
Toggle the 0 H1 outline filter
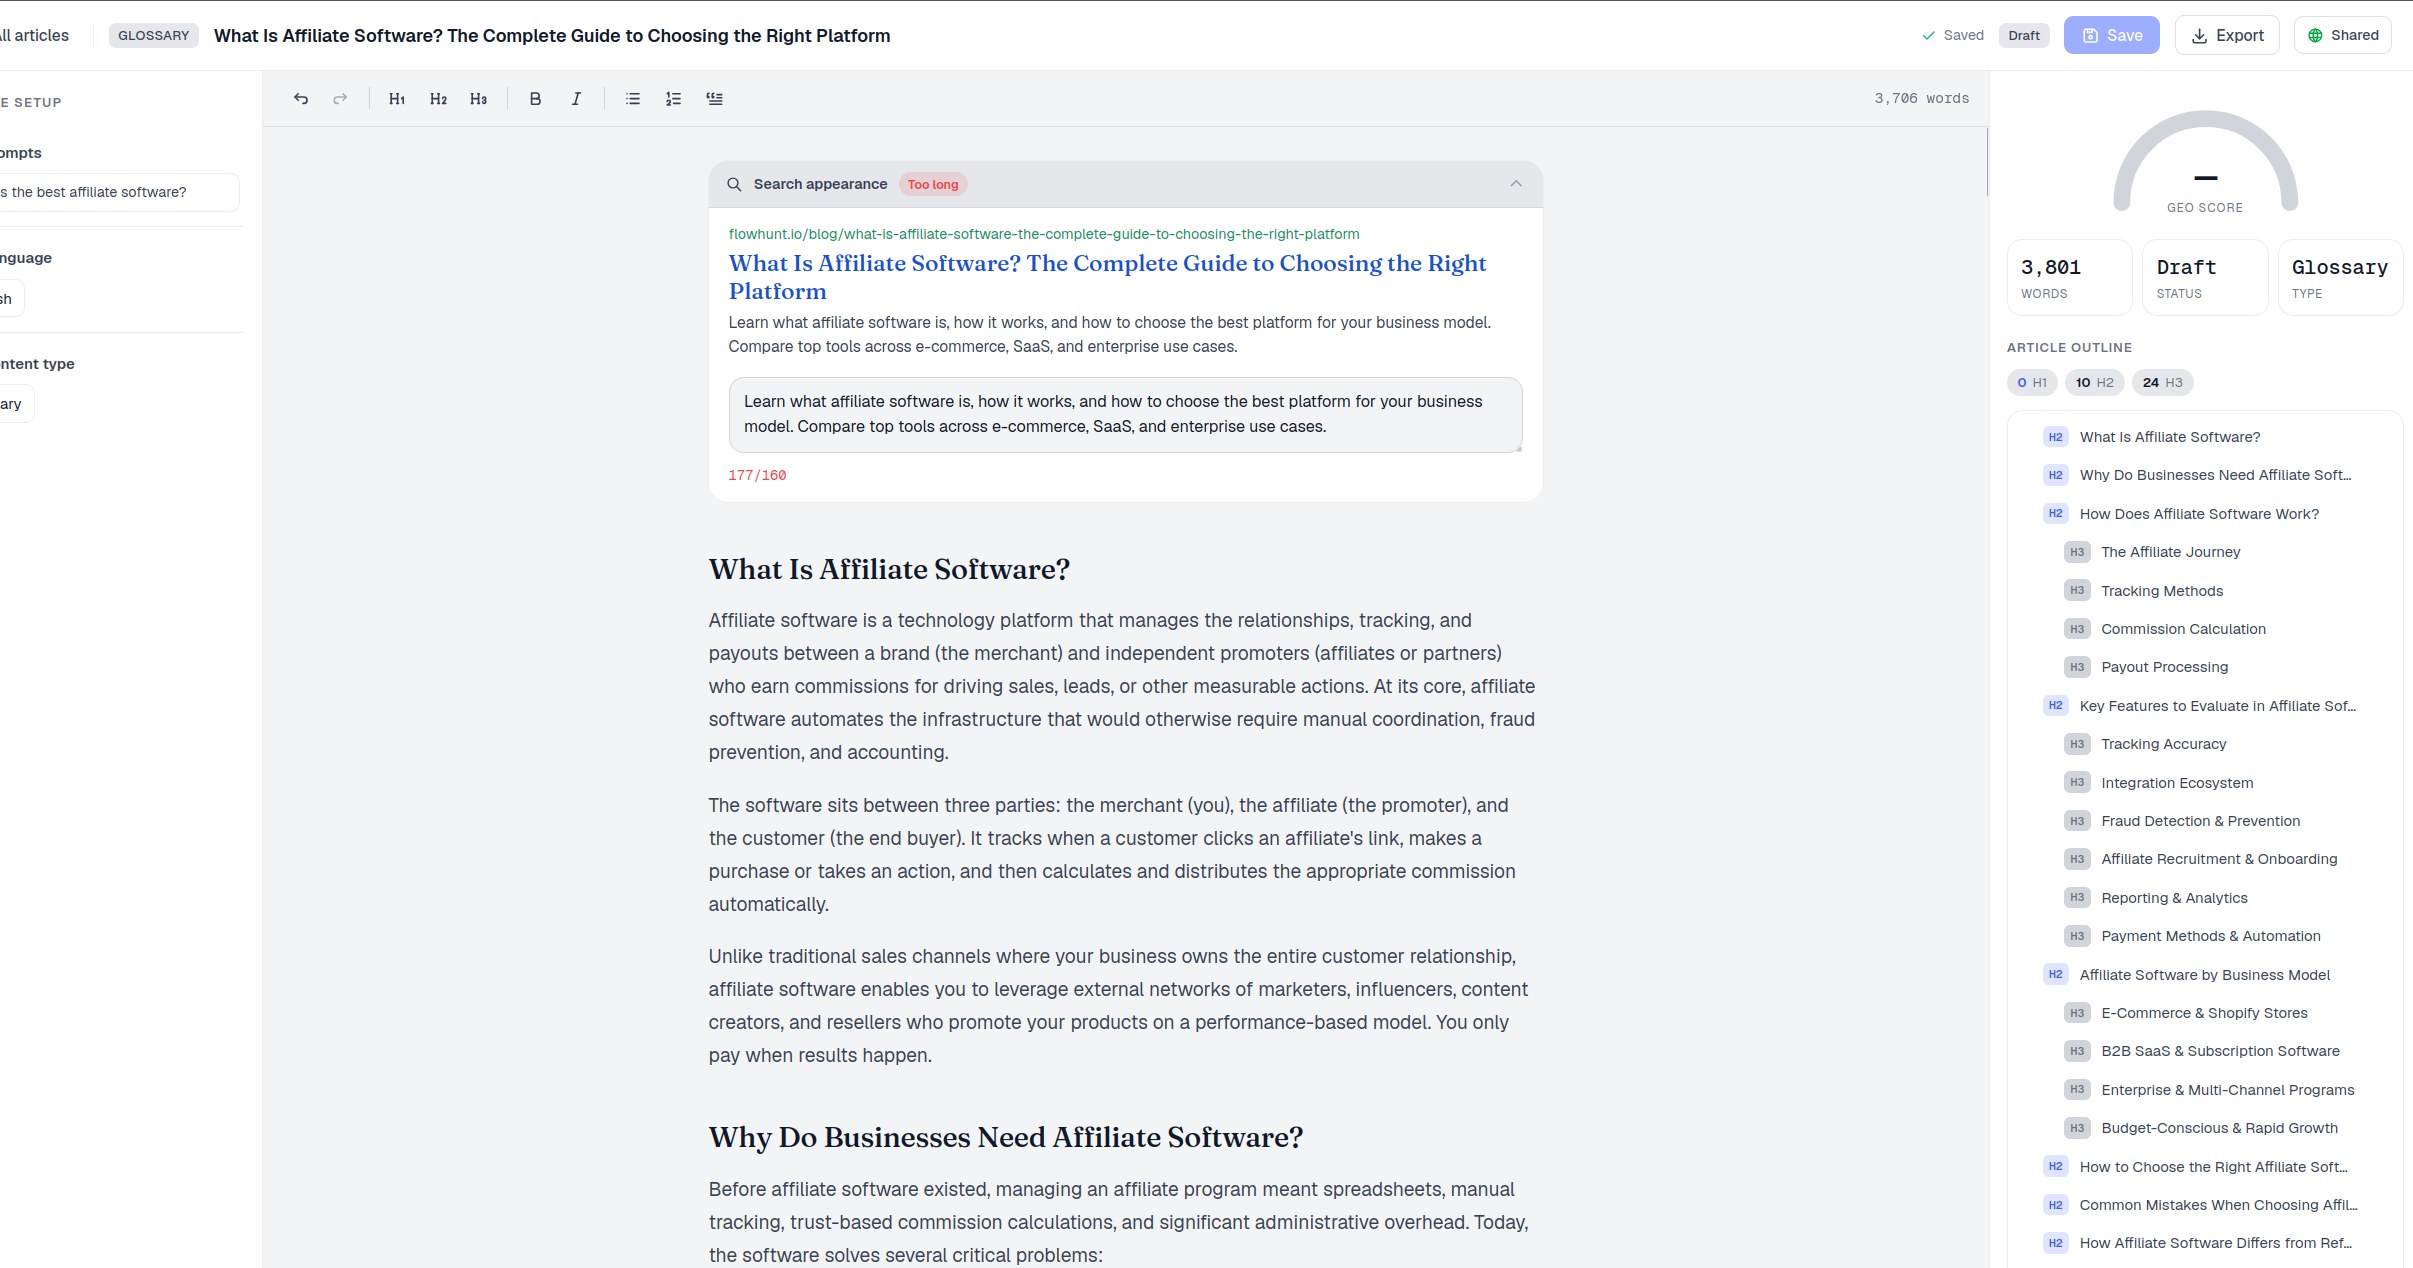[x=2032, y=383]
